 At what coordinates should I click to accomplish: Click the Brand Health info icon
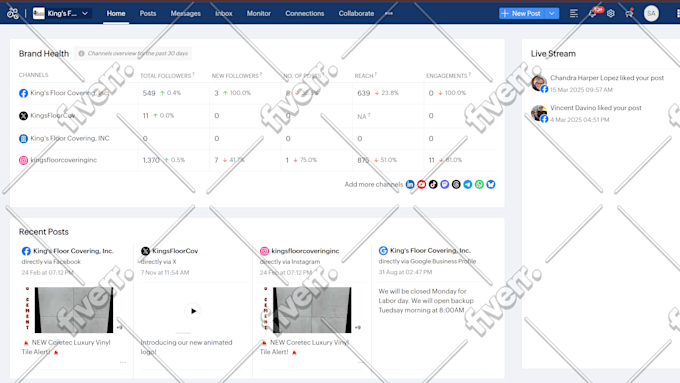[x=81, y=53]
